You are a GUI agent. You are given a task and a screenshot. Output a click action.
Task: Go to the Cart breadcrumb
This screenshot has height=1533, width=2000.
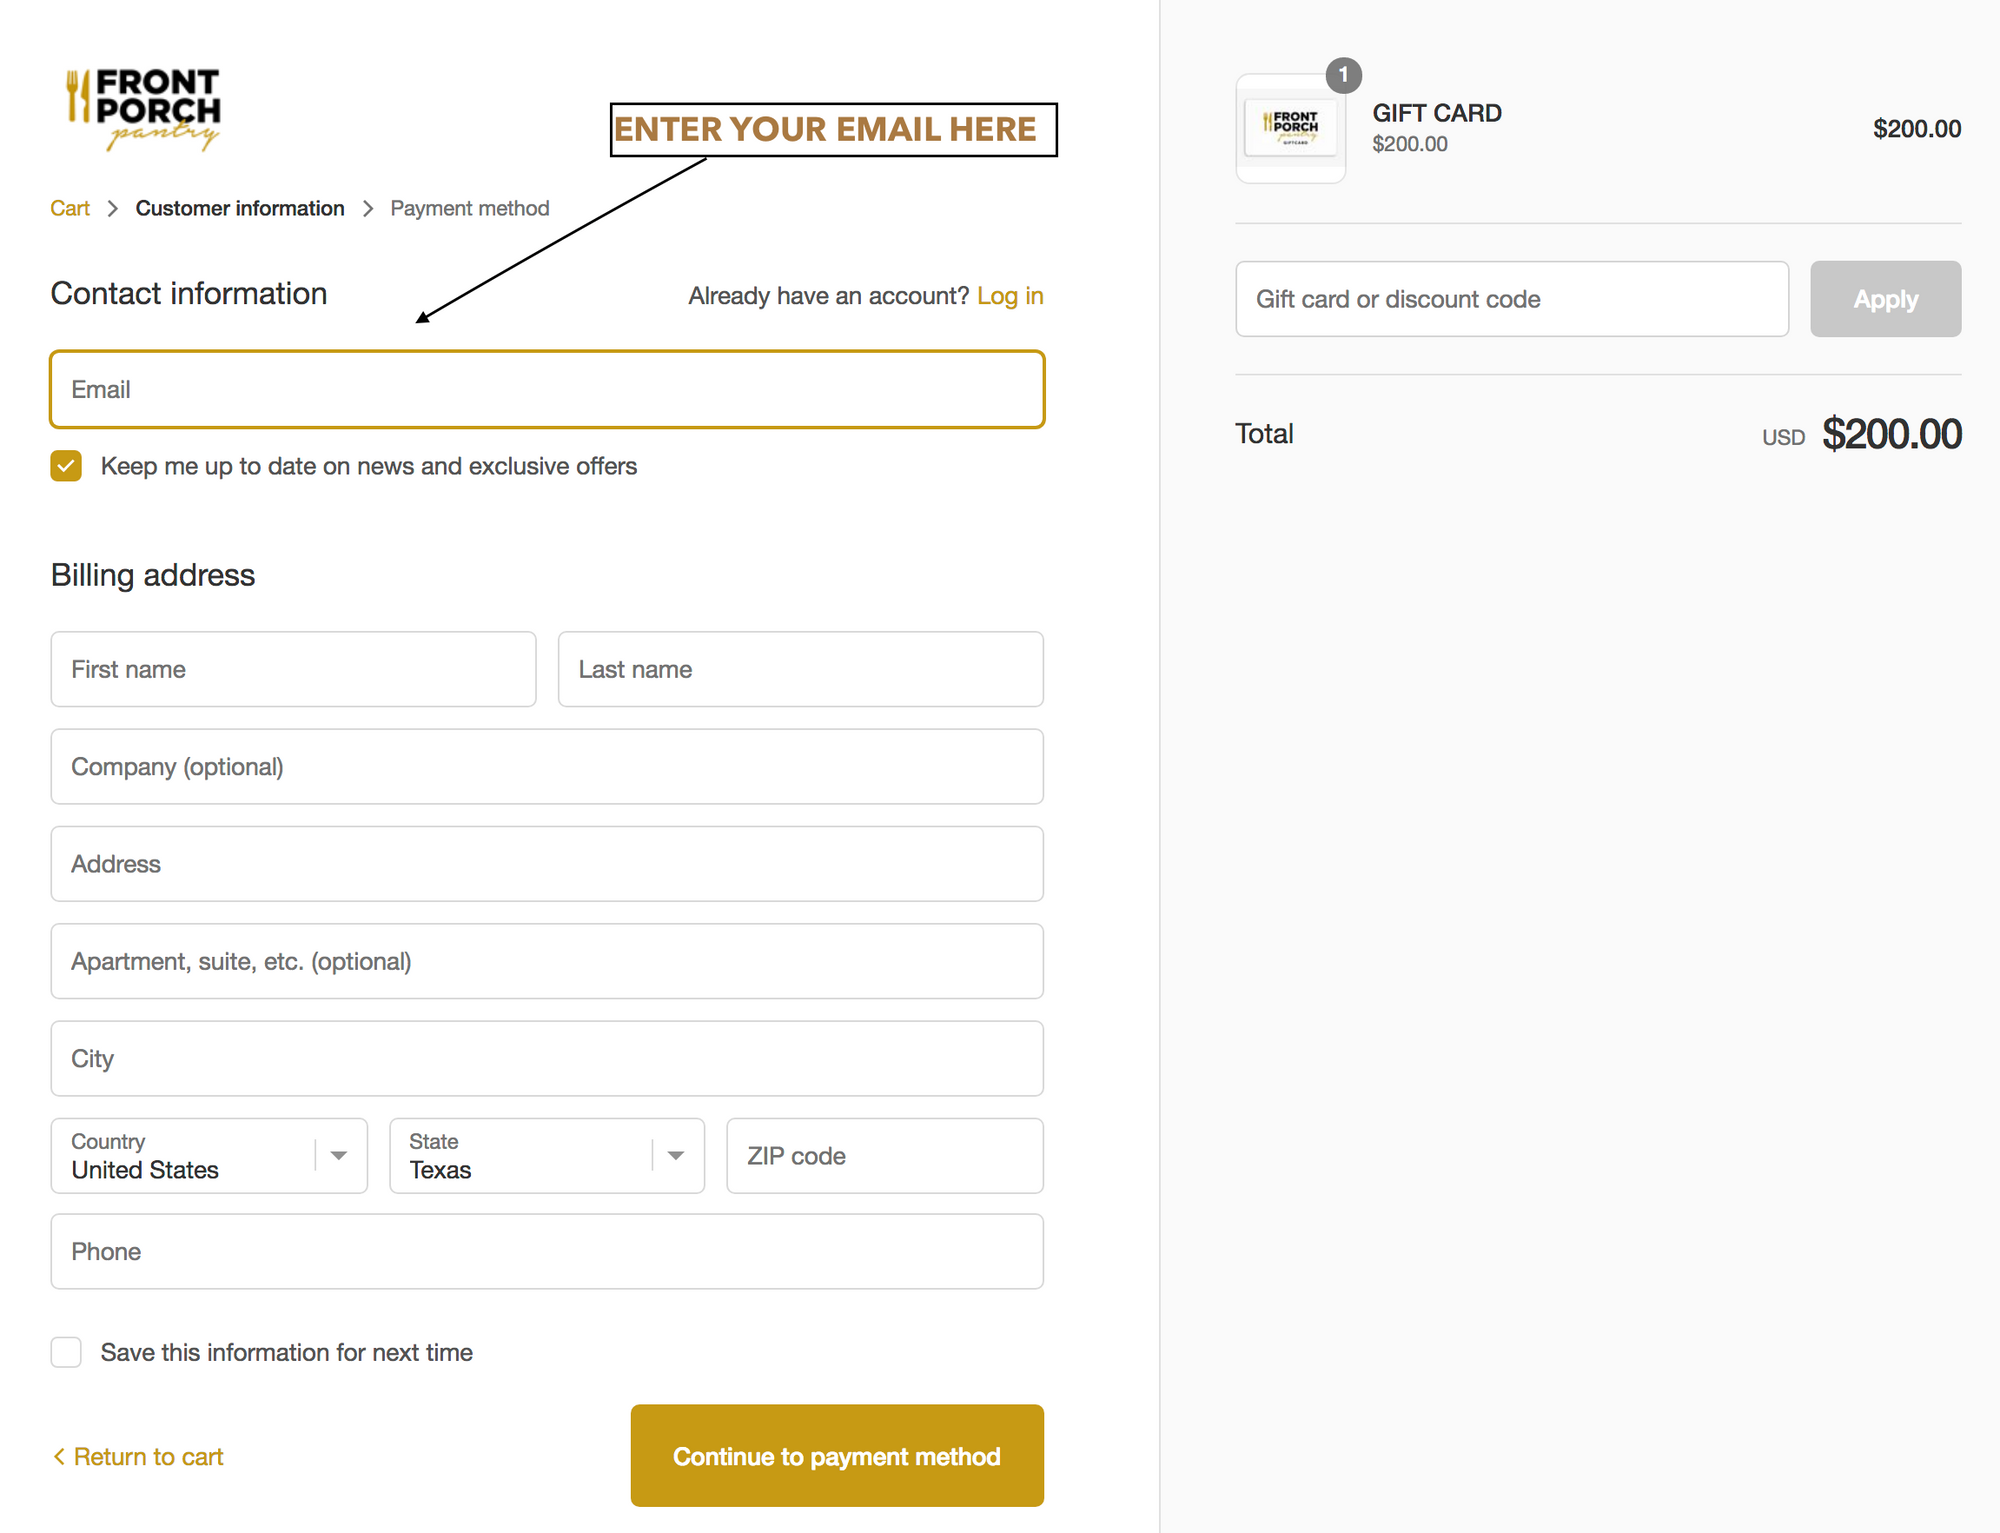pyautogui.click(x=70, y=208)
